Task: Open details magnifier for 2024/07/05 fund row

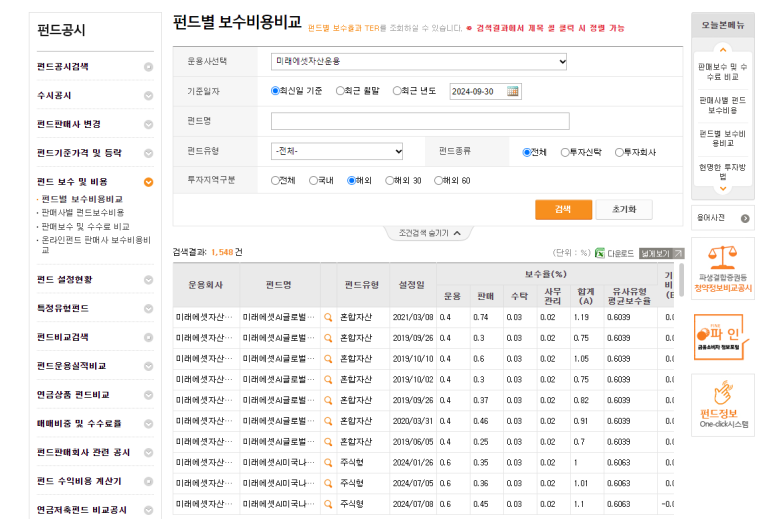Action: 328,483
